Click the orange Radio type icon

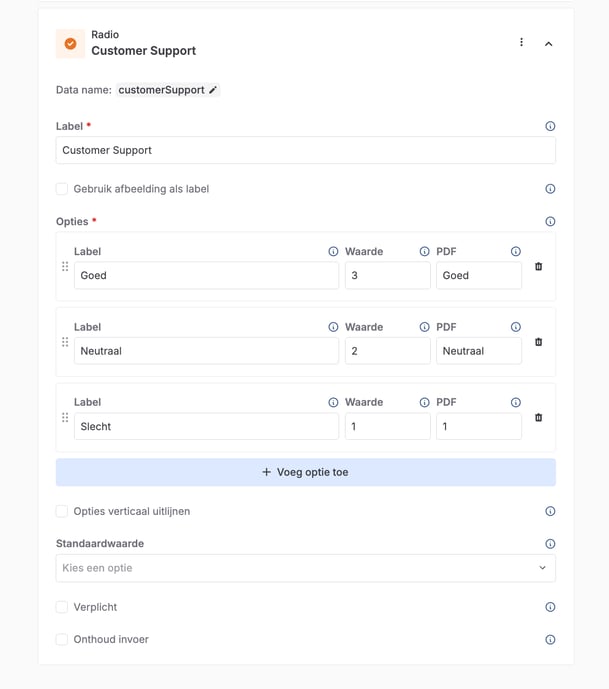click(x=70, y=44)
